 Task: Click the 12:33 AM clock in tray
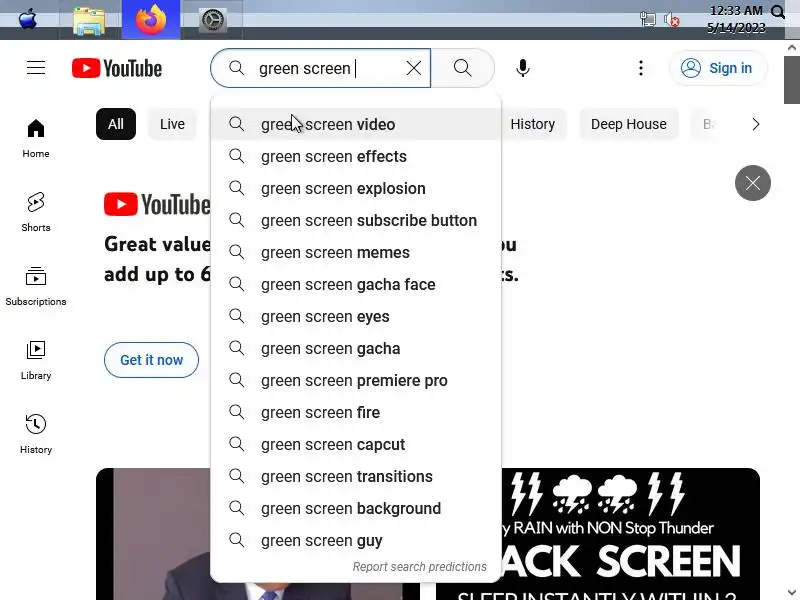click(736, 11)
